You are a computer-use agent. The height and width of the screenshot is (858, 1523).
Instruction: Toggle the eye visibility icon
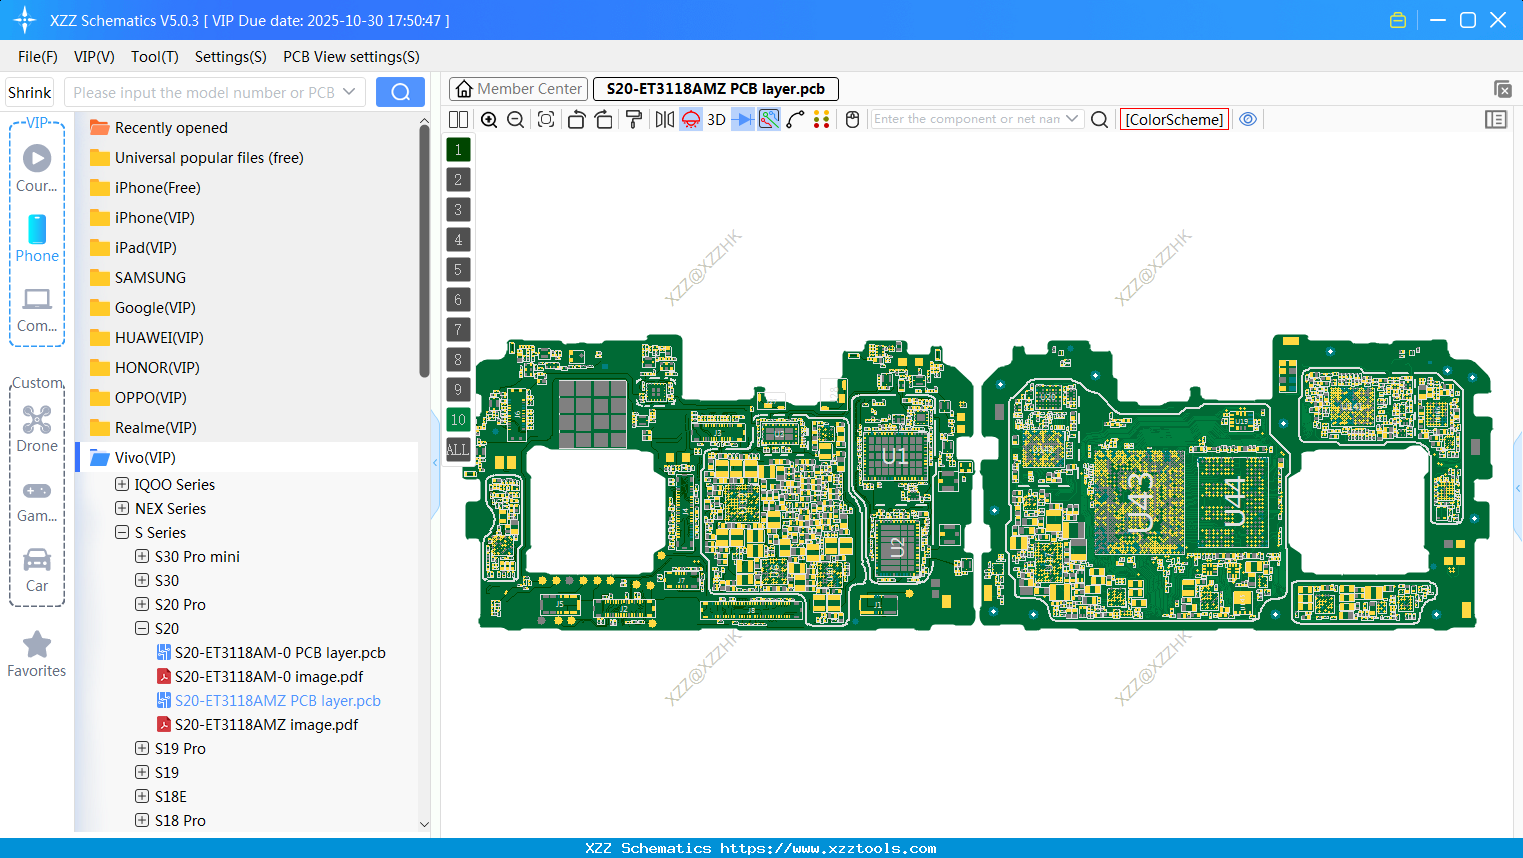point(1248,119)
